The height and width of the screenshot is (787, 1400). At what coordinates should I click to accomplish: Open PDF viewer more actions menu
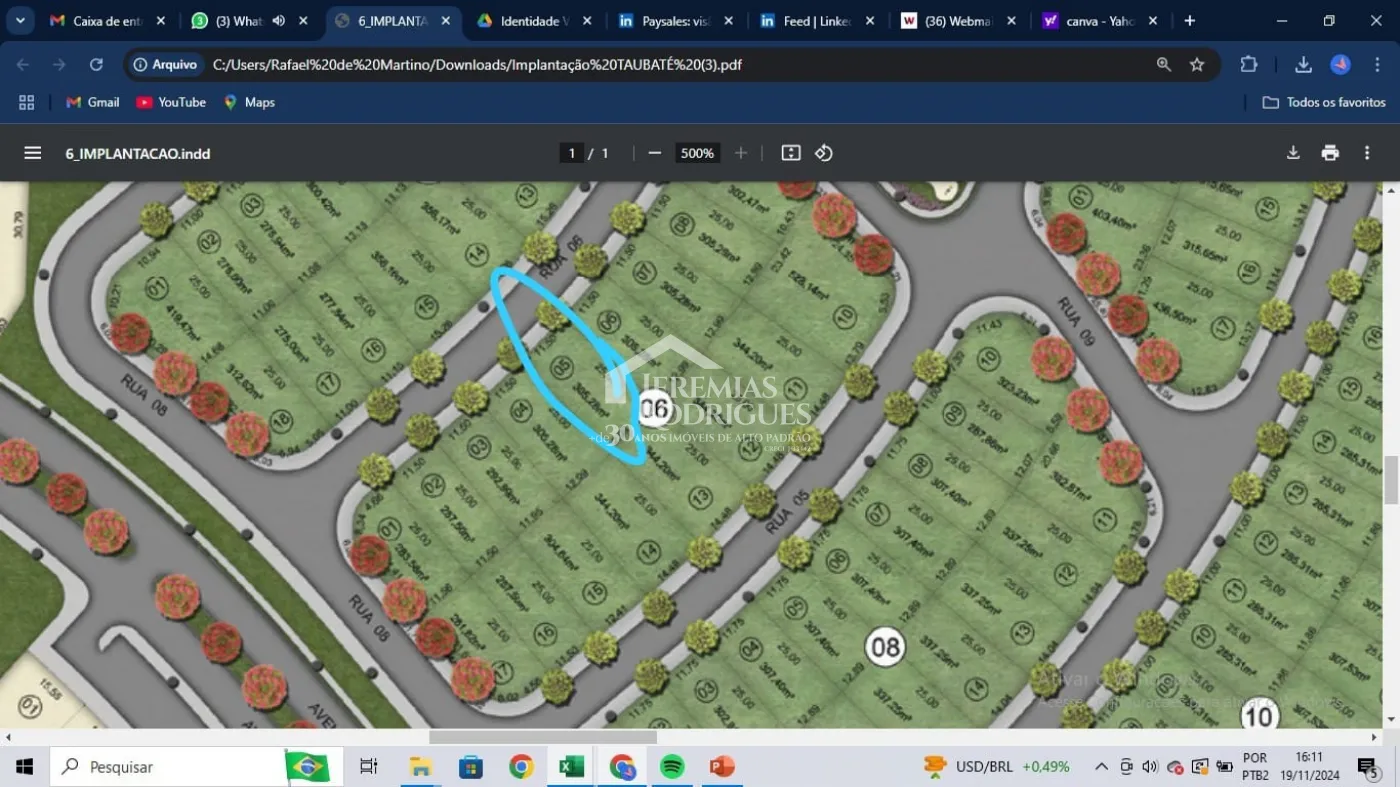1367,153
